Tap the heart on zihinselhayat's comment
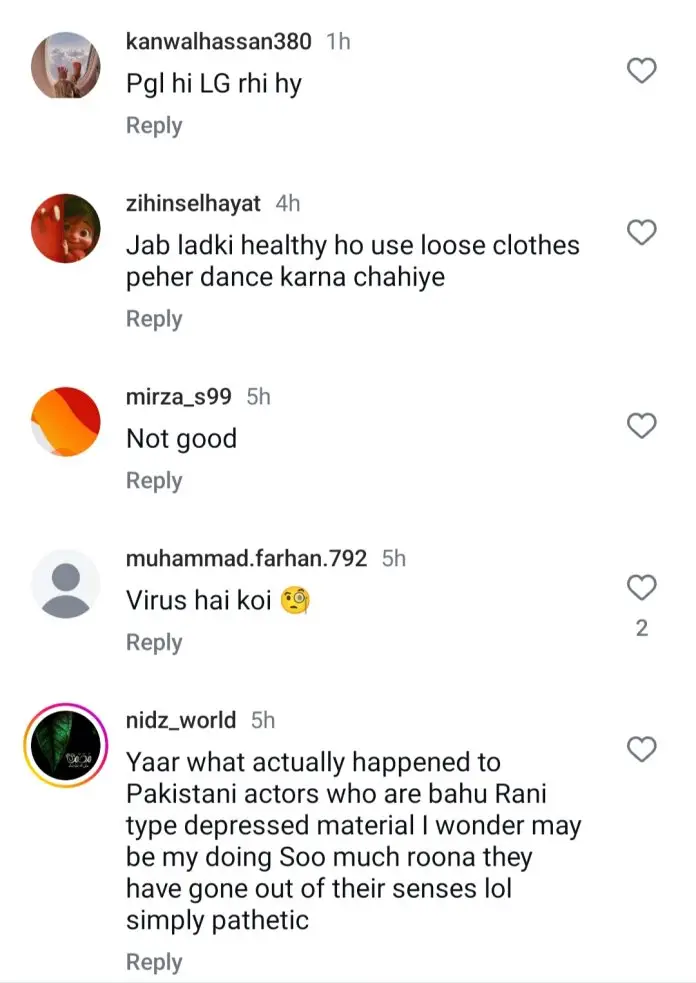This screenshot has height=983, width=696. [x=641, y=233]
